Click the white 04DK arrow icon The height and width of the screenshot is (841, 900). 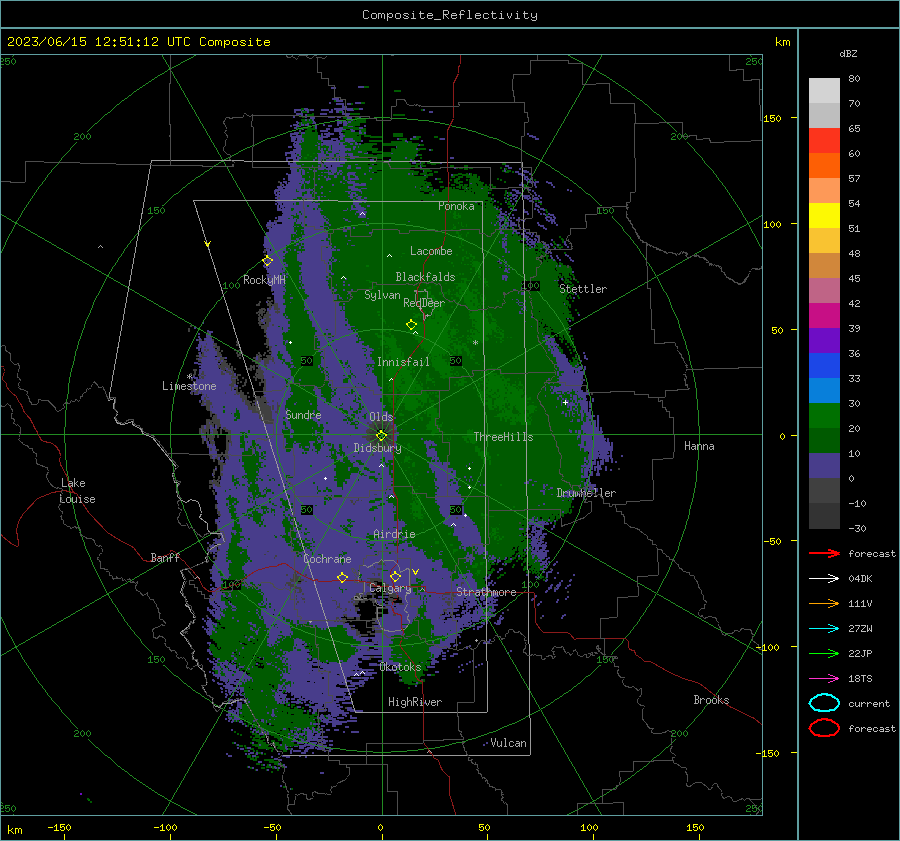click(x=824, y=578)
